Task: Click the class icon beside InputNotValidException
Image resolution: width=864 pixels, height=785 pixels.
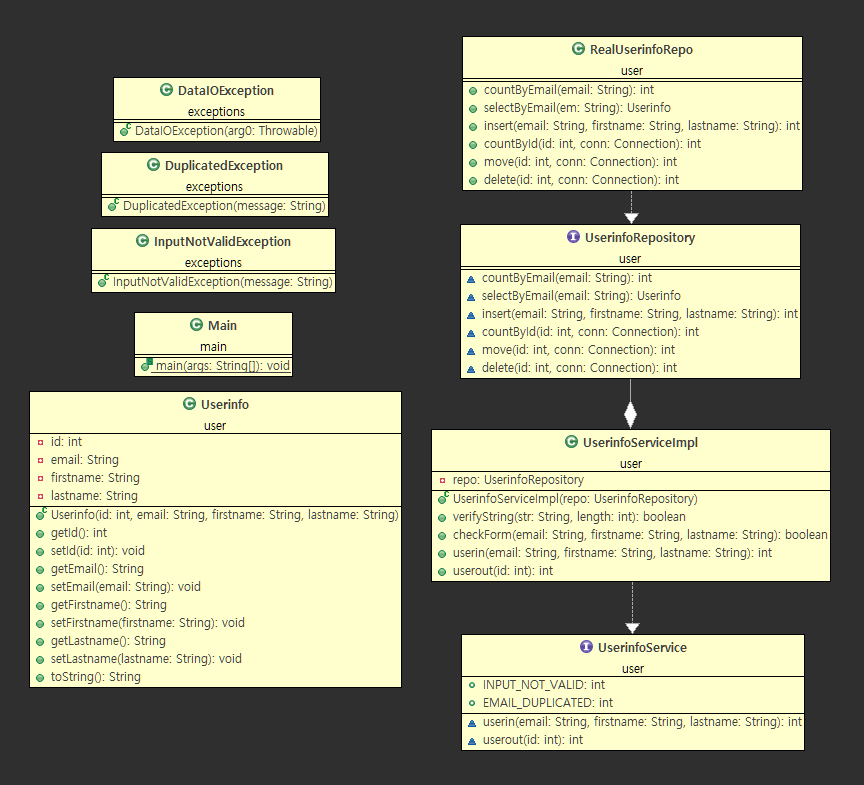Action: coord(143,241)
